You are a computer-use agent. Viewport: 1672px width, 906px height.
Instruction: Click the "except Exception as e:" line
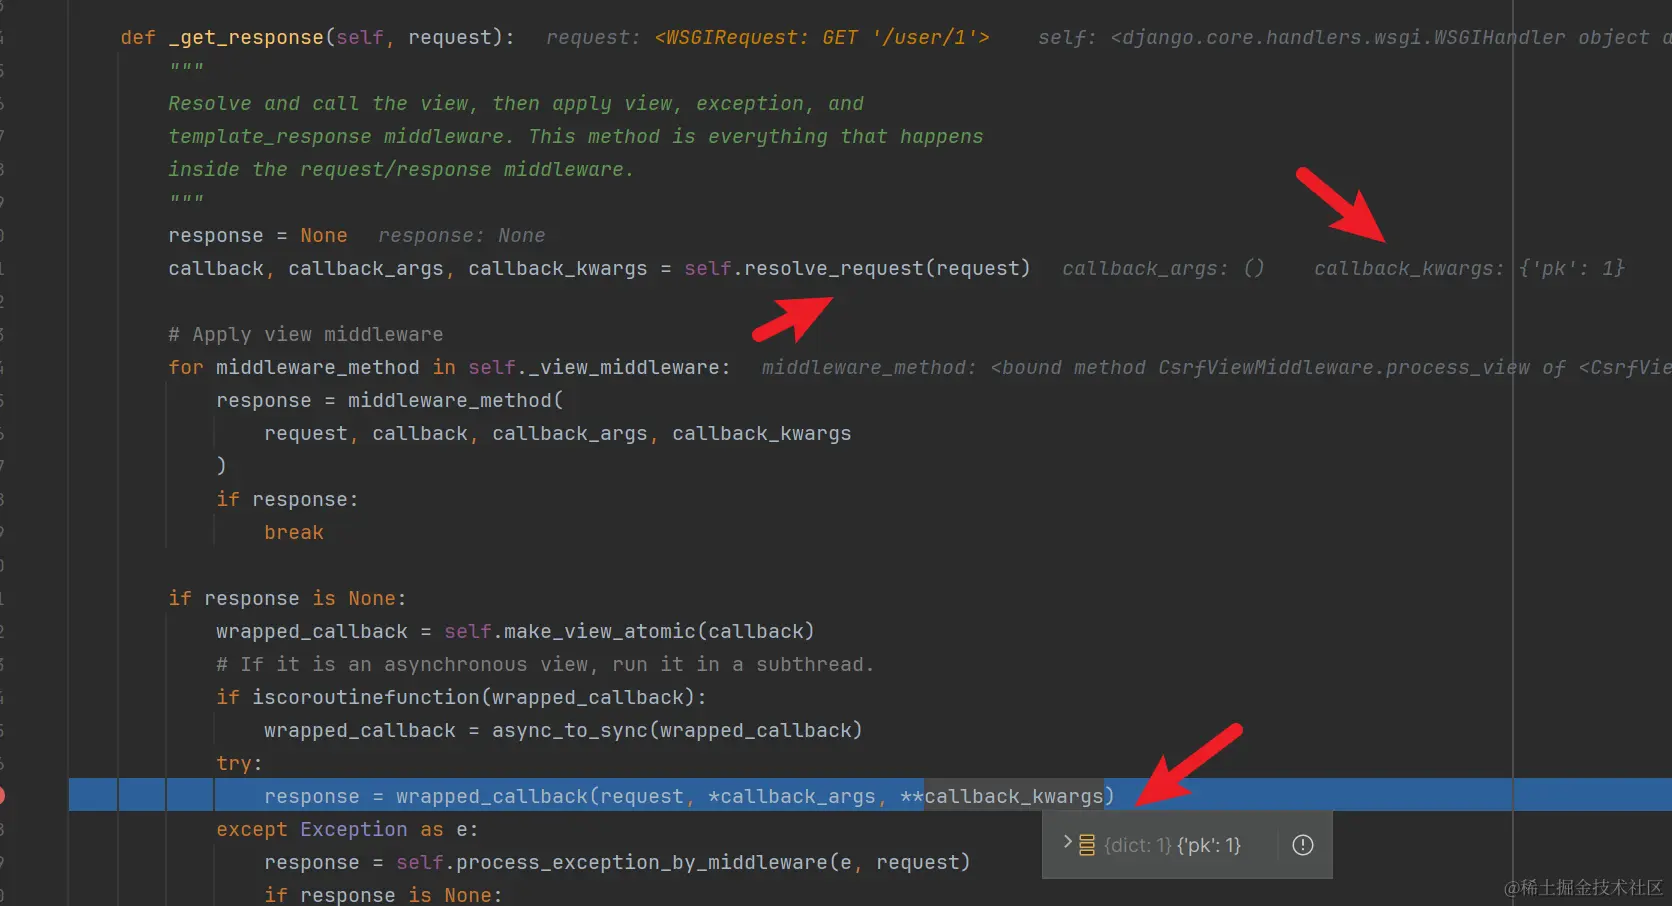tap(347, 829)
